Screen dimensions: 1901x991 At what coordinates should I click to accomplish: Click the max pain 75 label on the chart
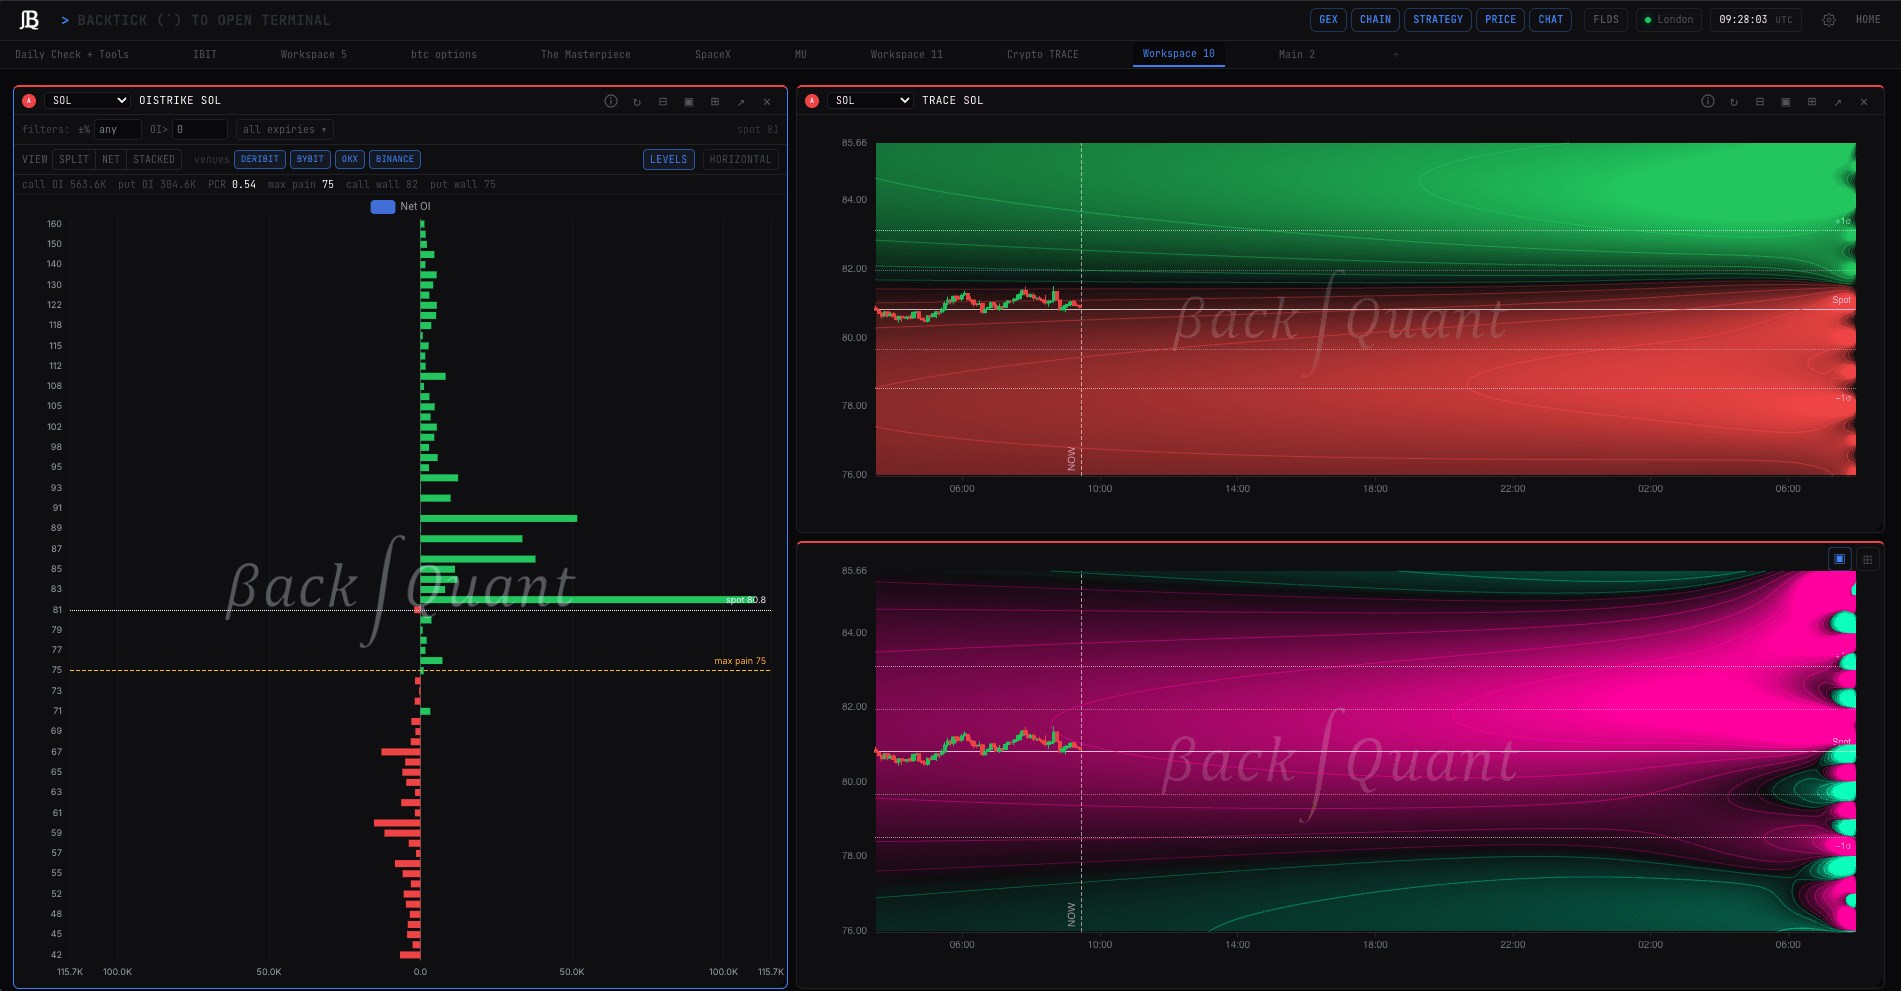[740, 661]
